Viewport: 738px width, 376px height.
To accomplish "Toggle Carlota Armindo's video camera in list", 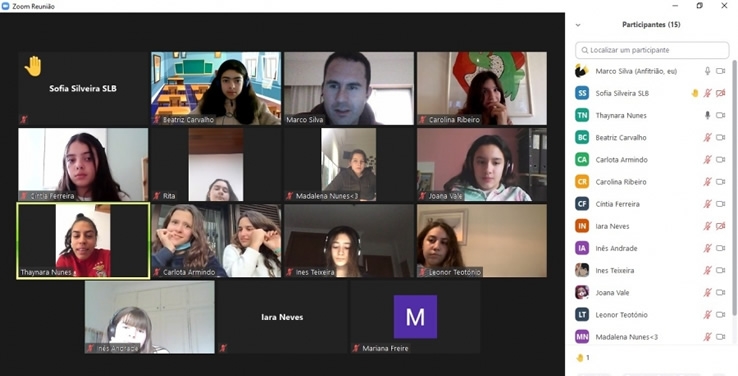I will pos(721,160).
